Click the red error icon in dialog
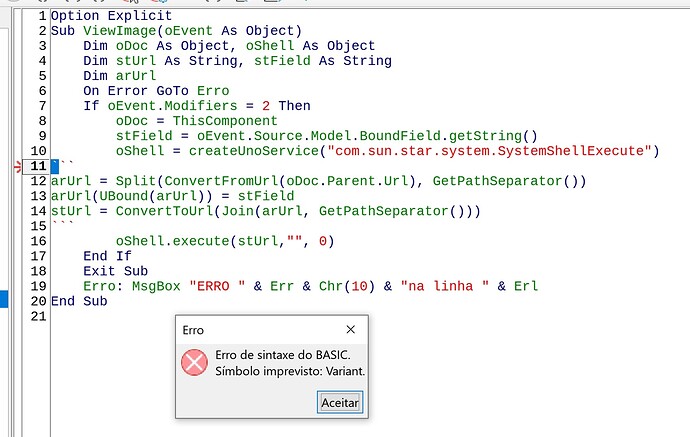This screenshot has width=690, height=437. click(x=194, y=363)
